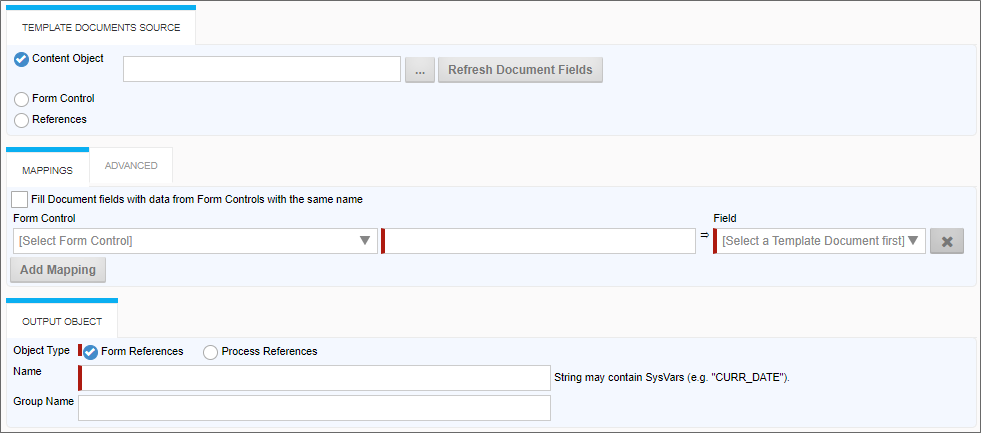The height and width of the screenshot is (433, 981).
Task: Click the mapping value text field
Action: tap(539, 241)
